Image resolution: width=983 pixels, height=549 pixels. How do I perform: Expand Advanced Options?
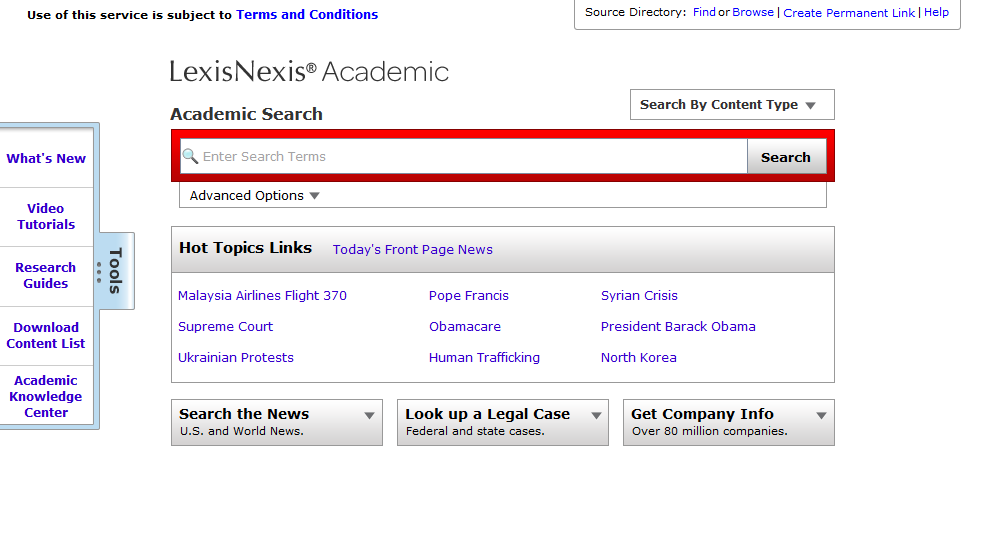254,196
